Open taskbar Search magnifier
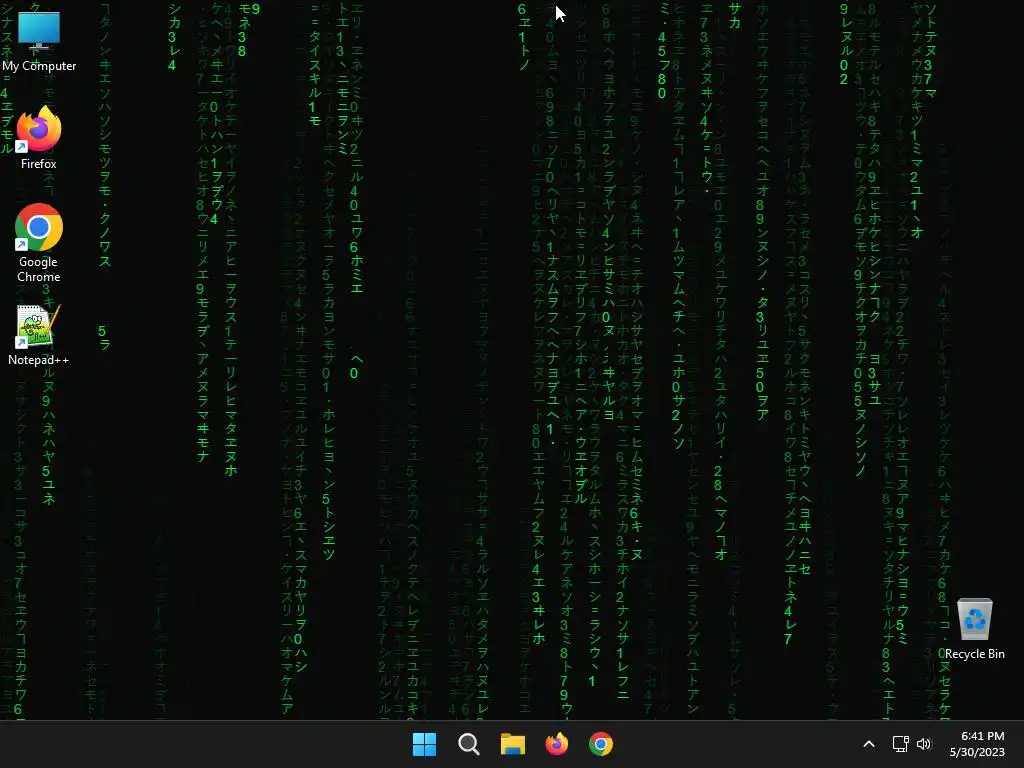1024x768 pixels. 469,744
